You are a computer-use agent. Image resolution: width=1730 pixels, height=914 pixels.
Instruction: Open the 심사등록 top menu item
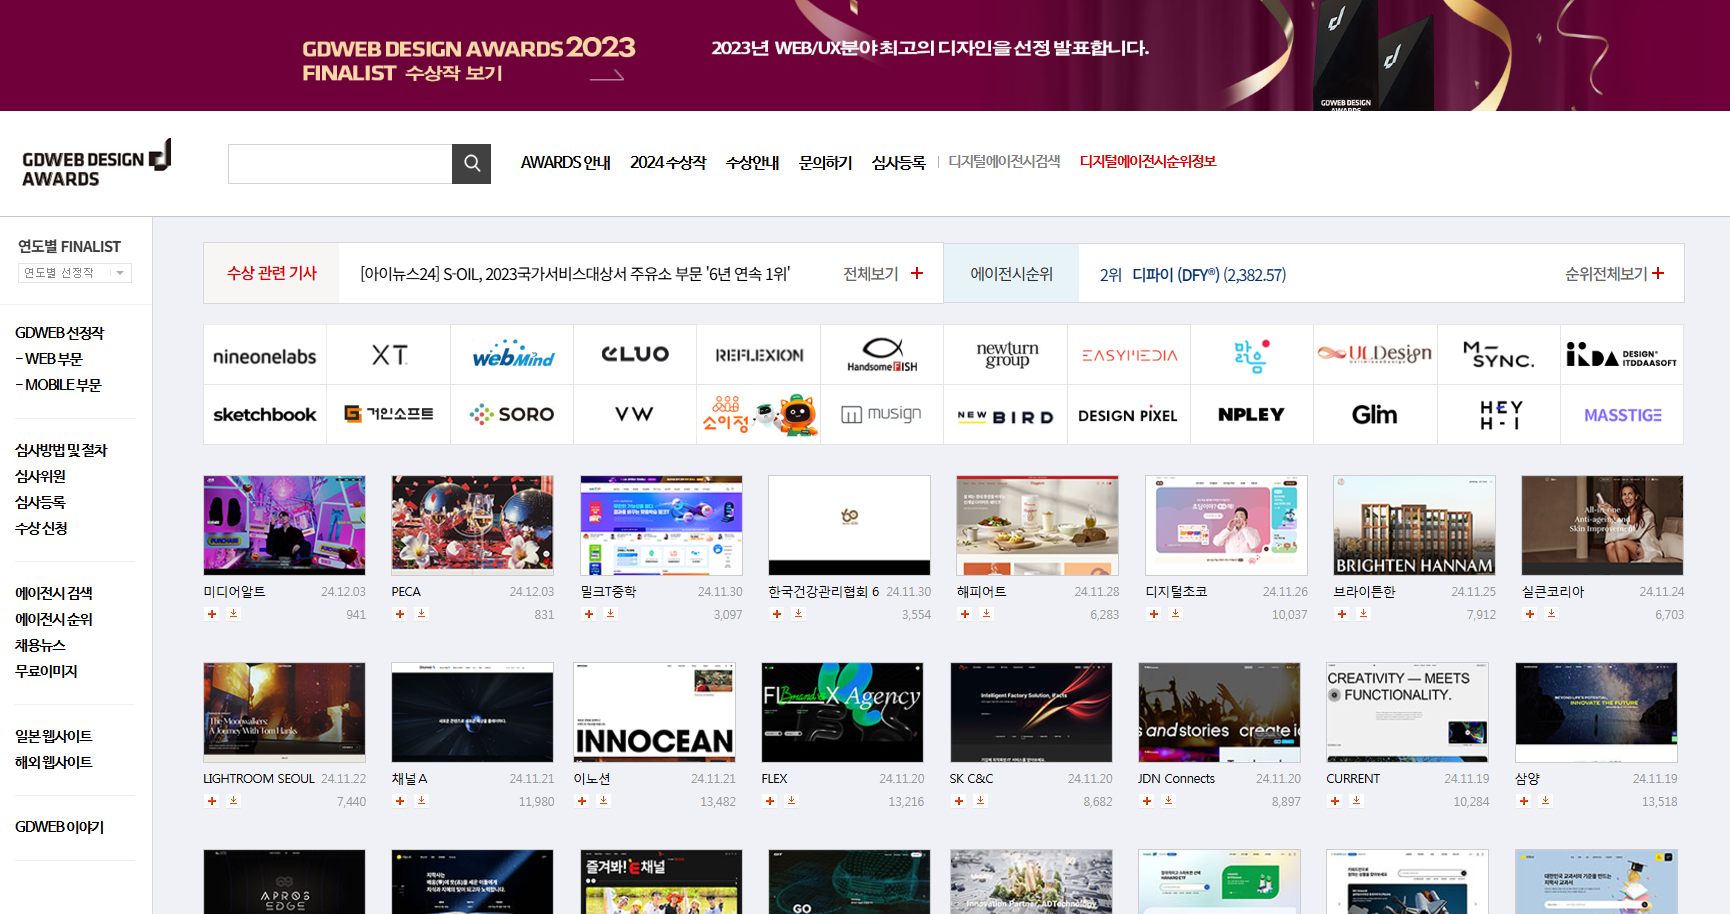tap(898, 162)
